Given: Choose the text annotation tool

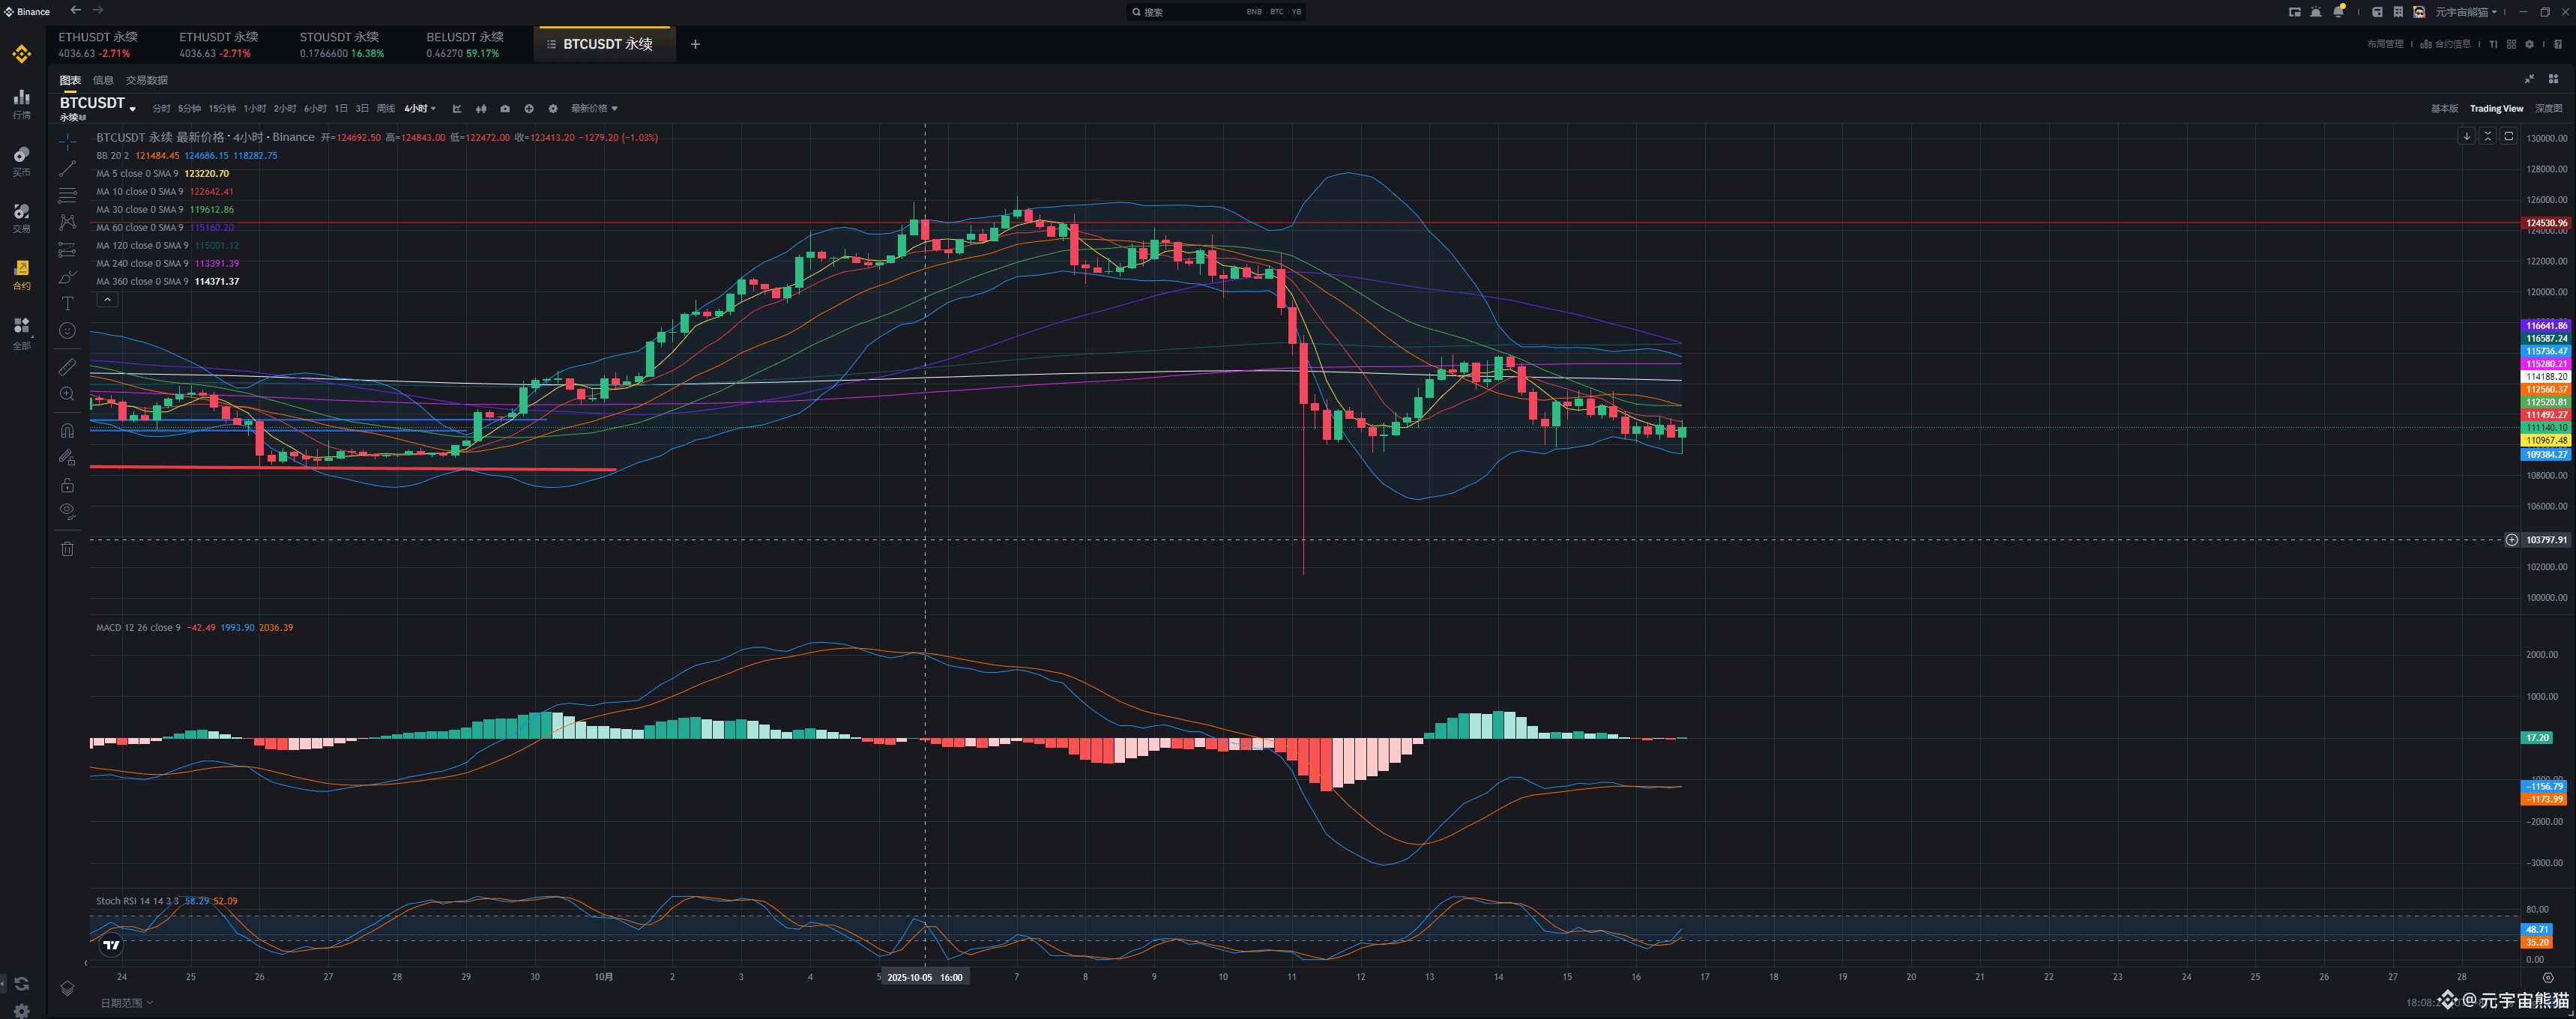Looking at the screenshot, I should click(67, 304).
